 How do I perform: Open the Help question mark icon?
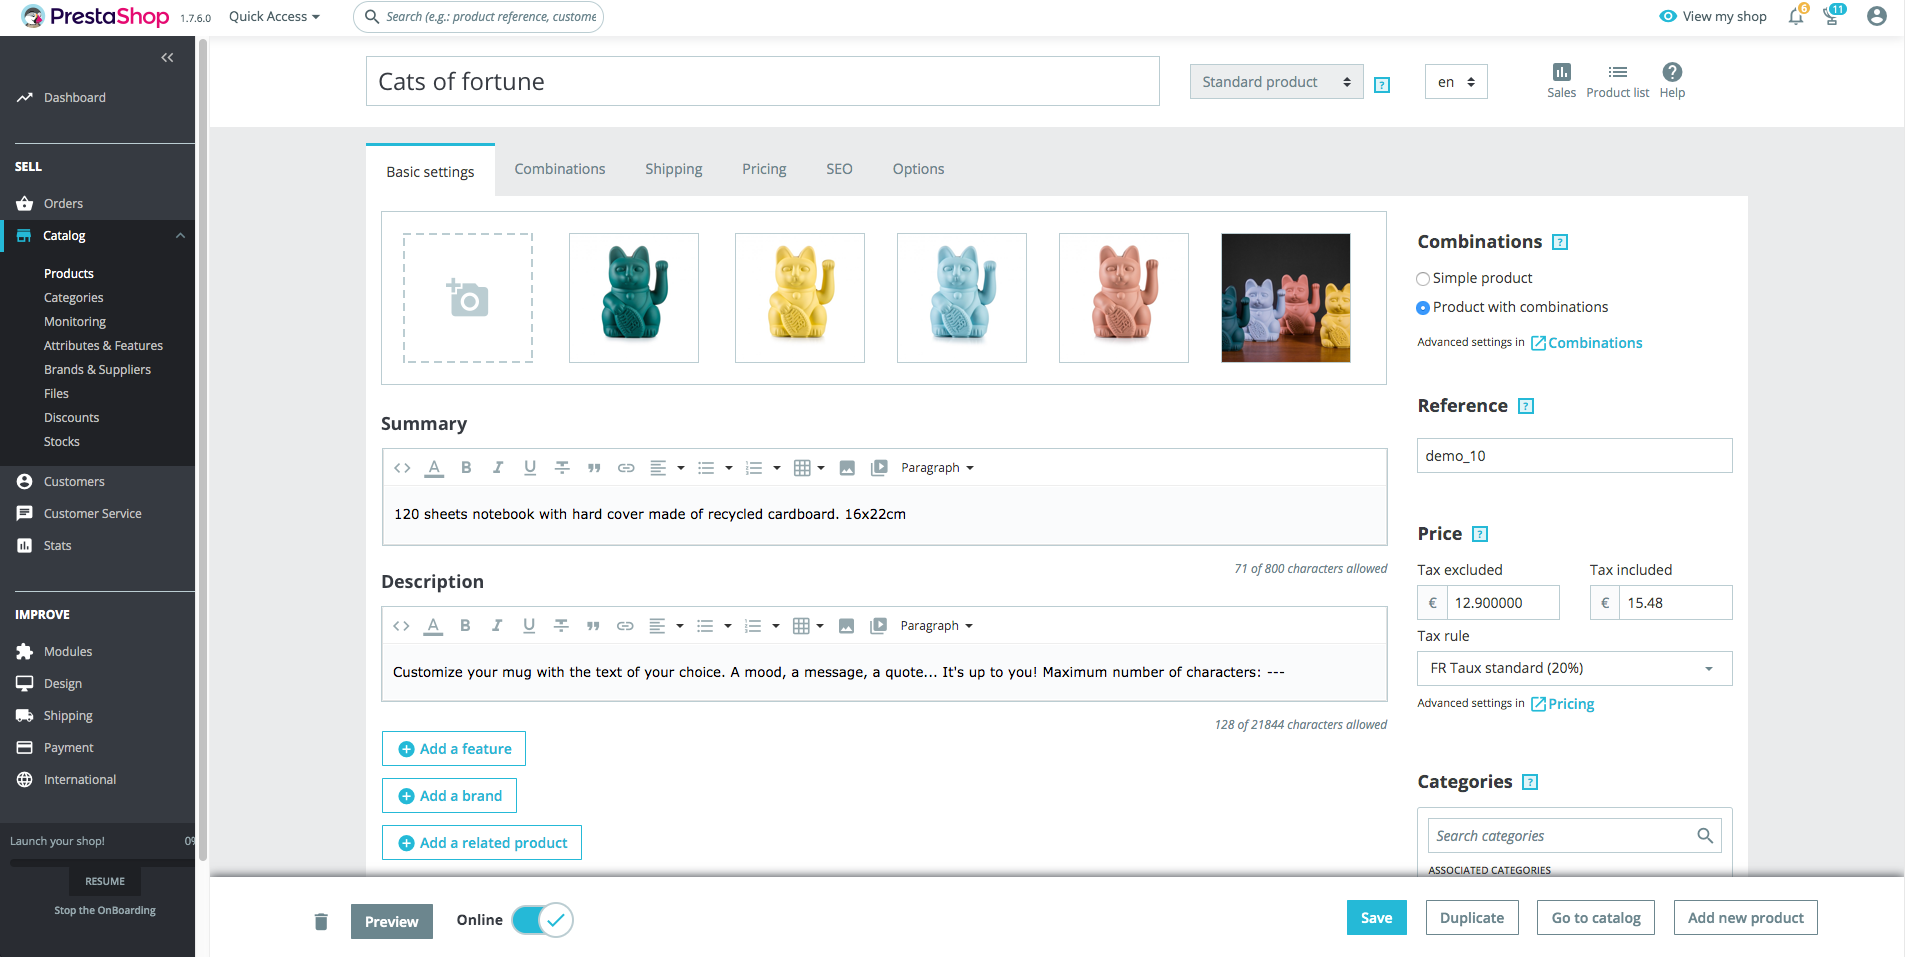(1672, 81)
